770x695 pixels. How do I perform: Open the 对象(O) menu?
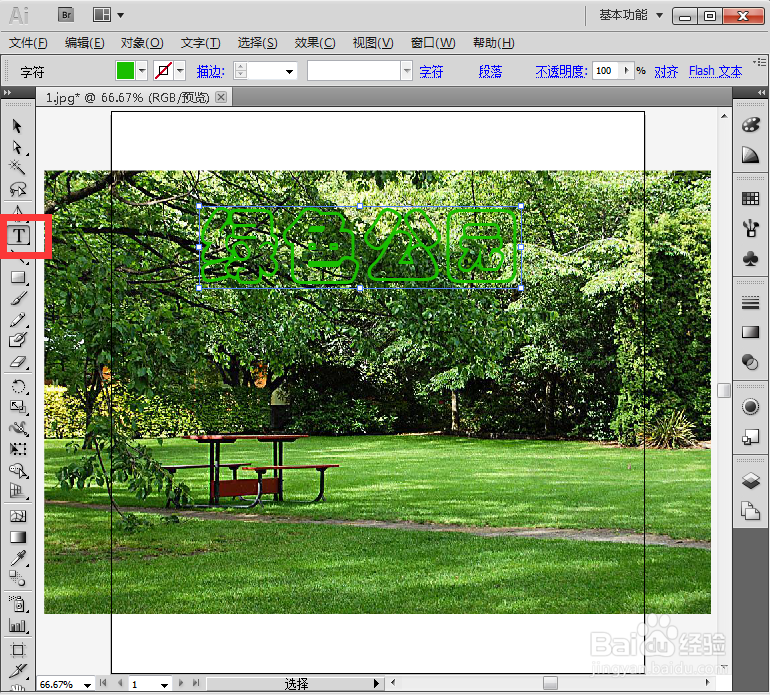coord(142,43)
